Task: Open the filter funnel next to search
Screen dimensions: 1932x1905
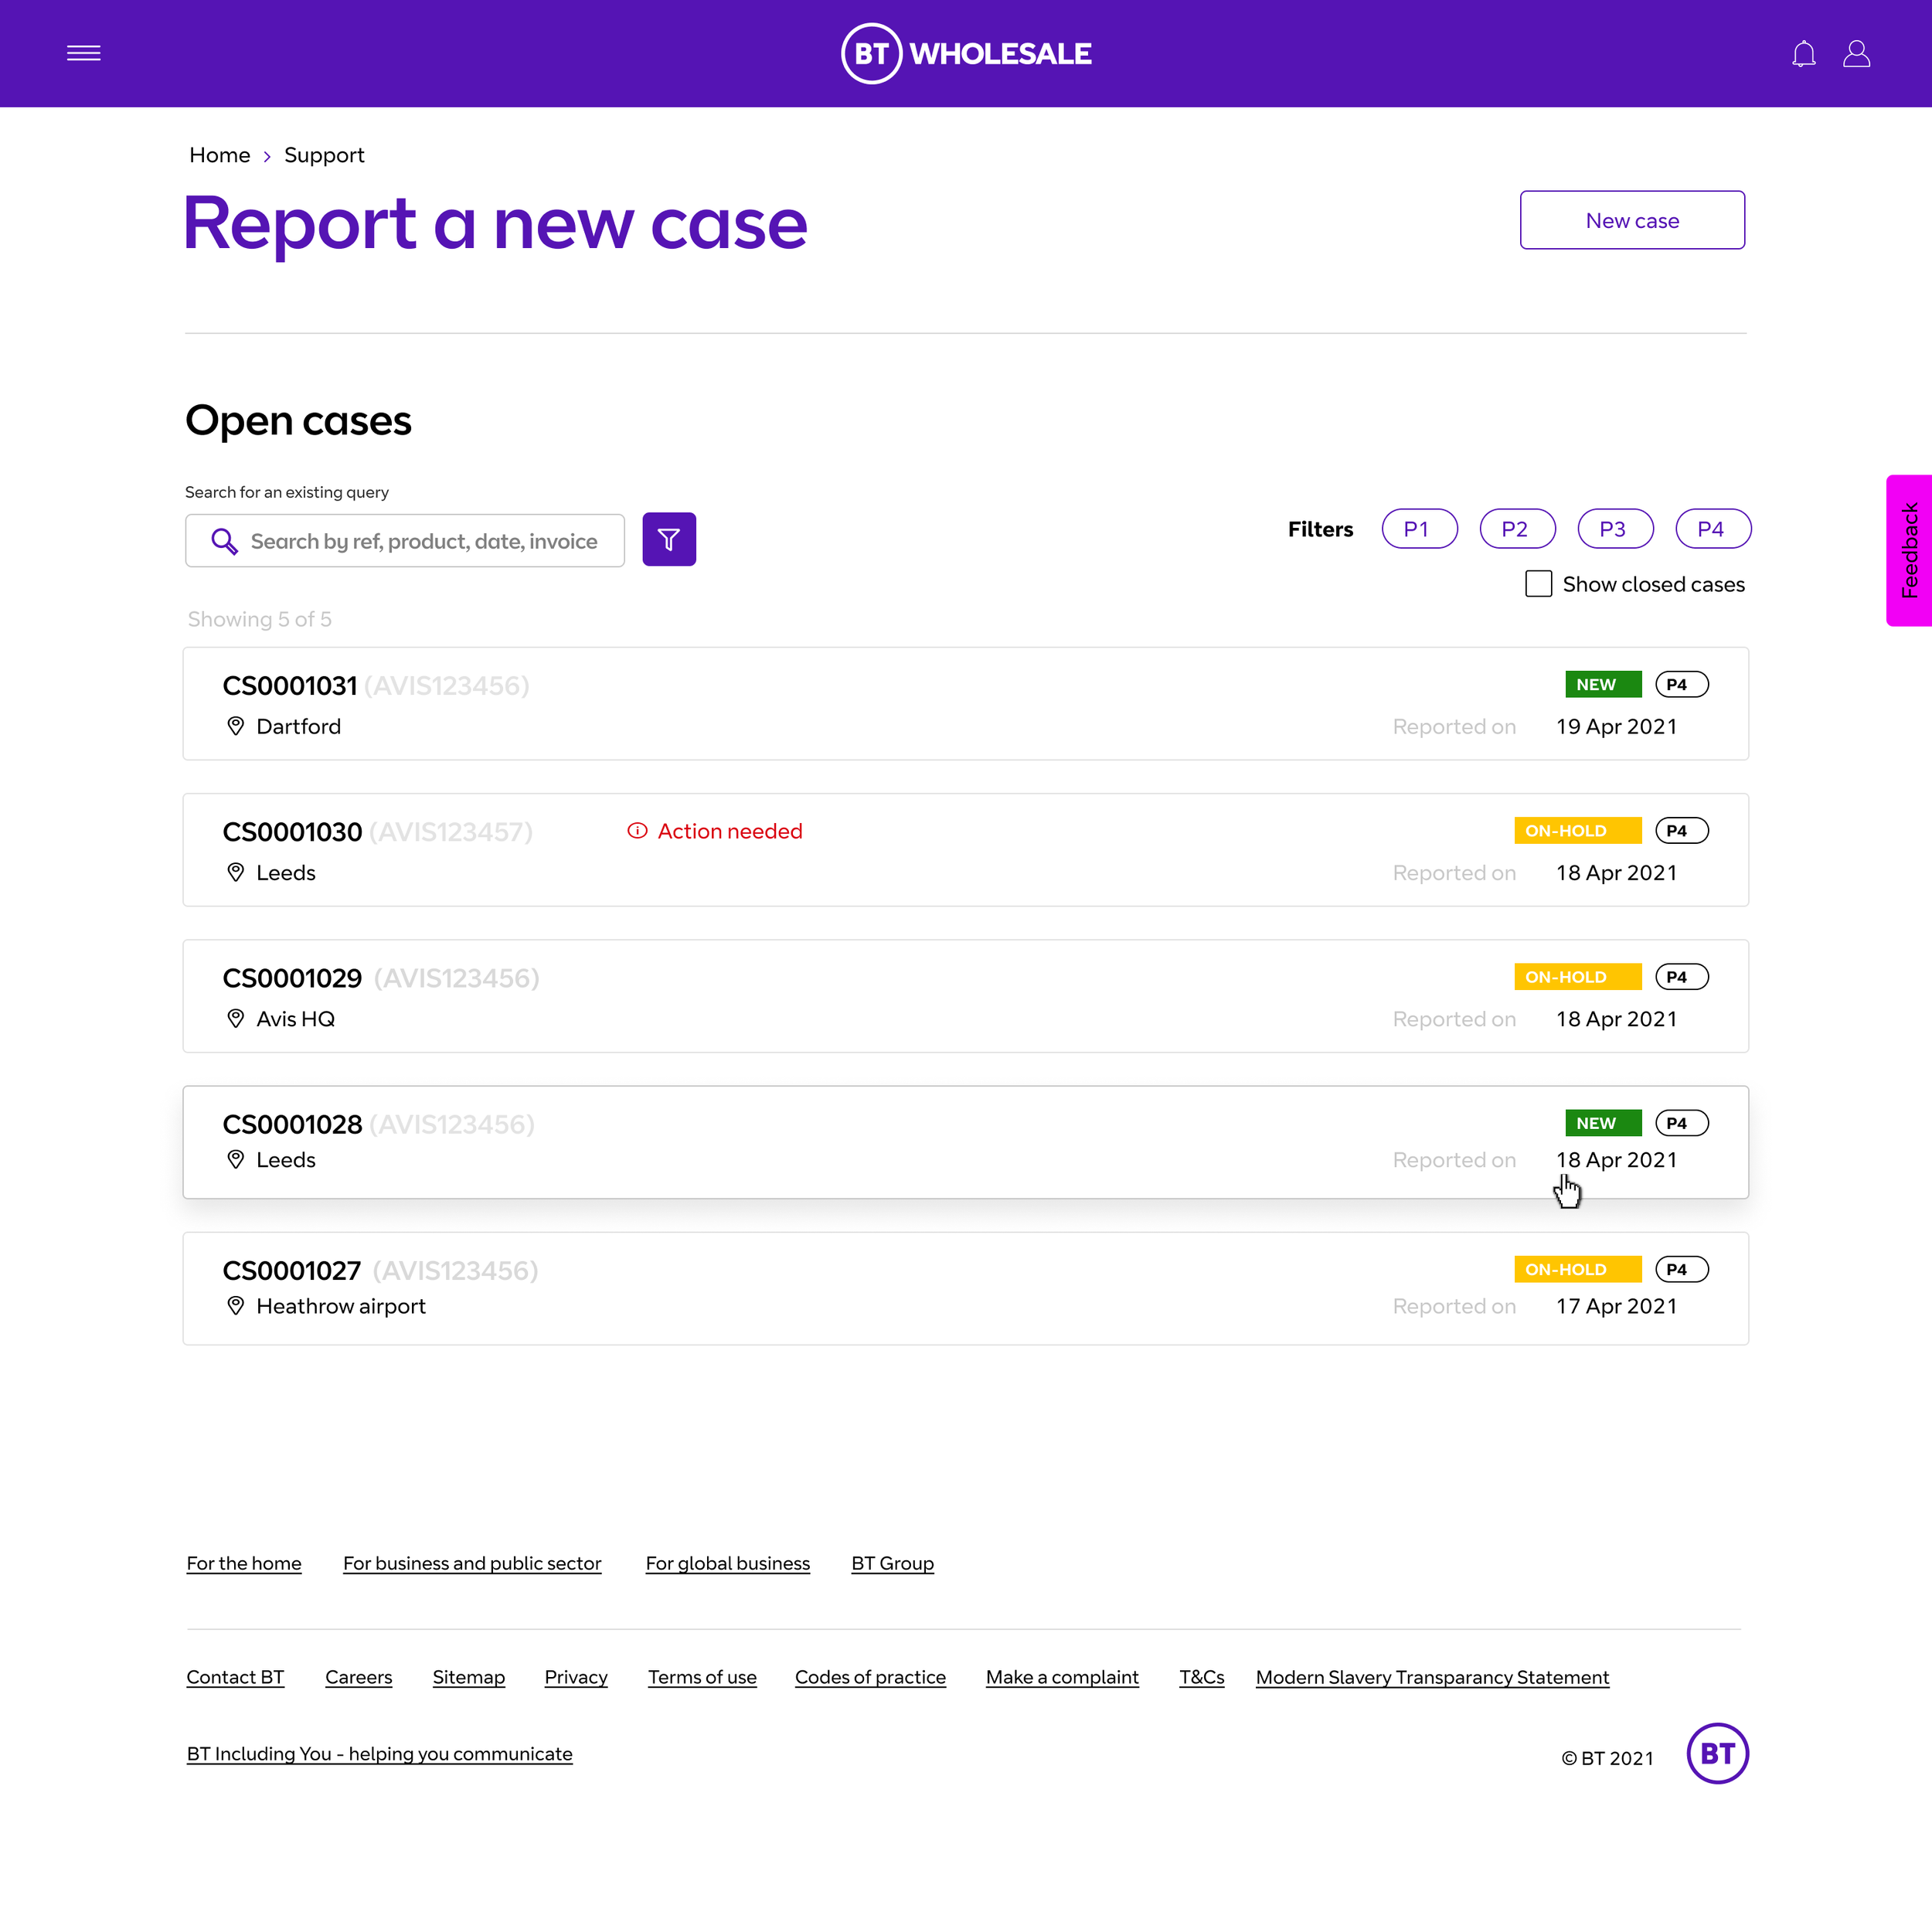Action: [669, 539]
